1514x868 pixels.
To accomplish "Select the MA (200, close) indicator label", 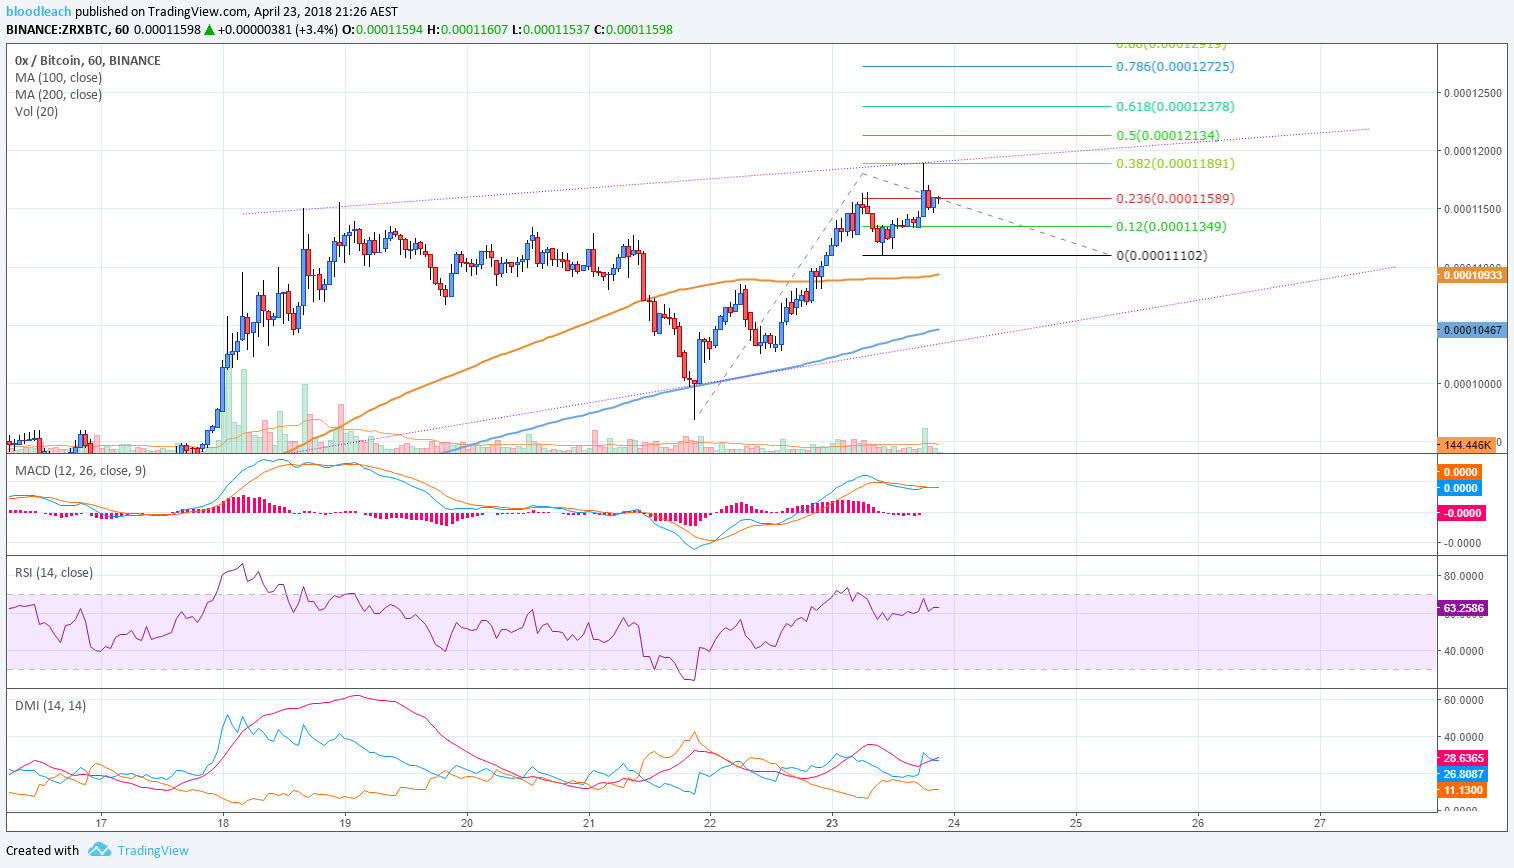I will [x=58, y=94].
